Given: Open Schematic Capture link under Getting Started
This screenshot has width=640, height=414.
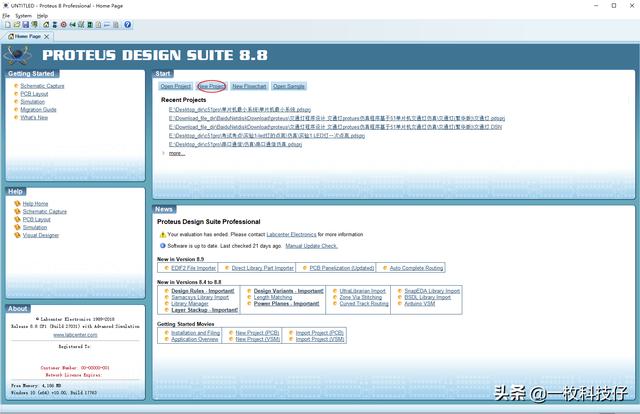Looking at the screenshot, I should click(x=42, y=86).
